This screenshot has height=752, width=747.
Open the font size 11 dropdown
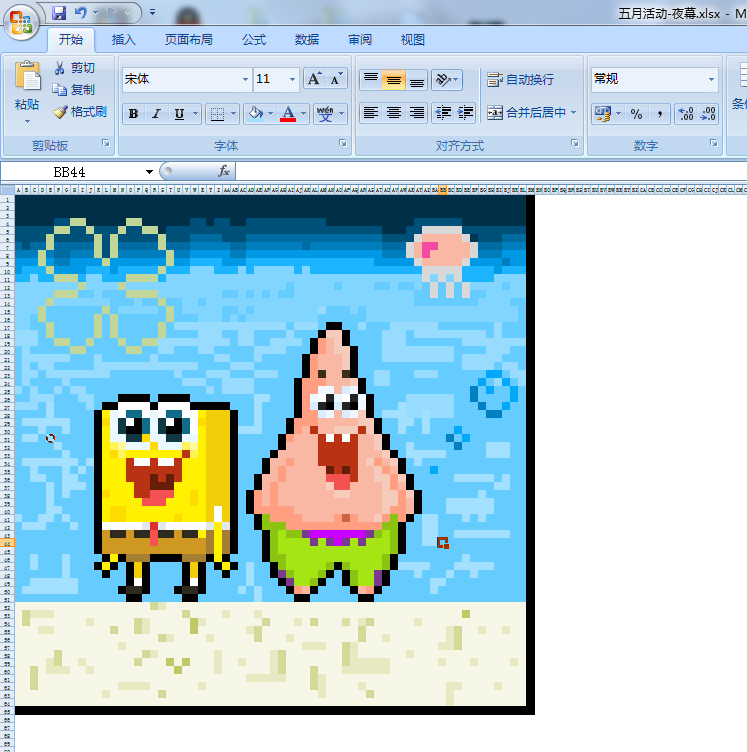[x=292, y=79]
